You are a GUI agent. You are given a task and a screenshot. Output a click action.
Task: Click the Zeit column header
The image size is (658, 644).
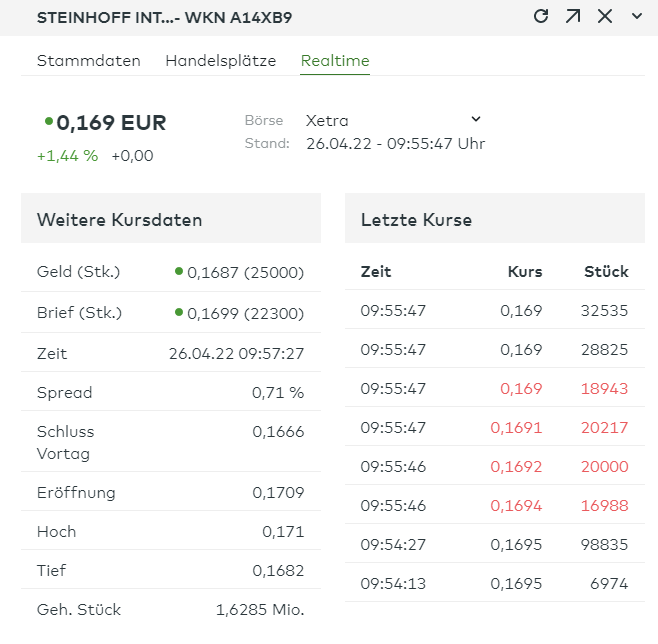376,271
